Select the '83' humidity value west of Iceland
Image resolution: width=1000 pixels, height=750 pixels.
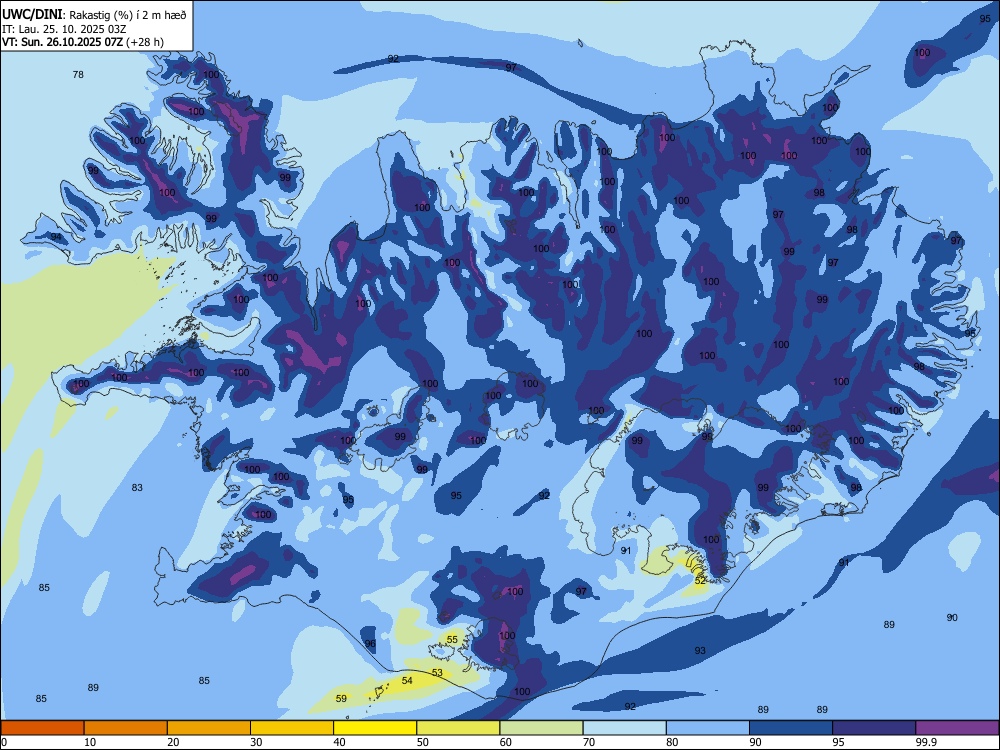(137, 488)
